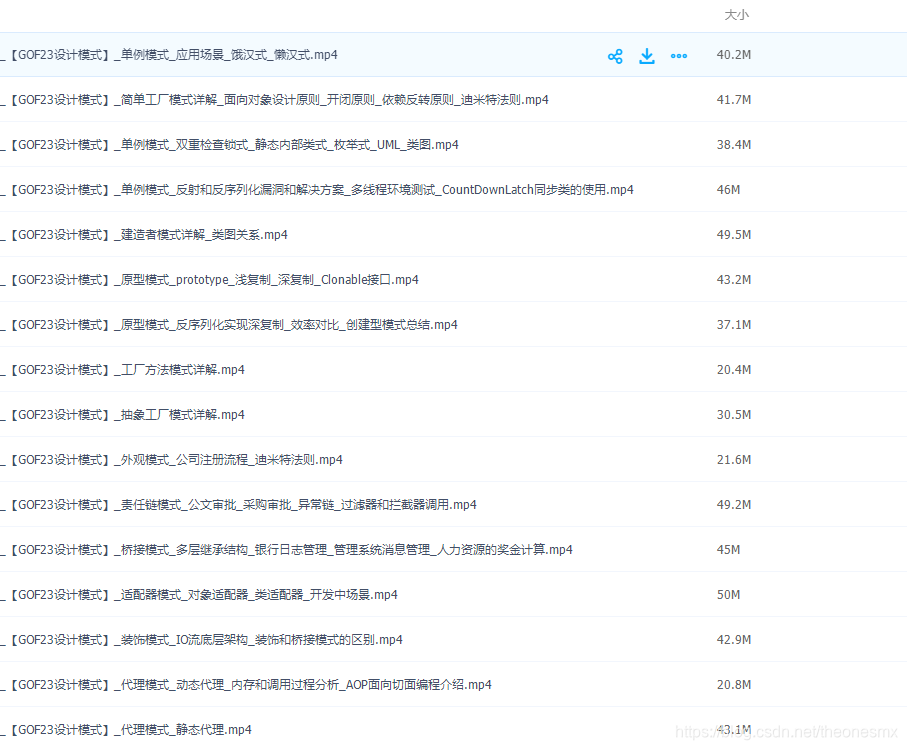This screenshot has height=750, width=907.
Task: Open 单例模式_反射和反序列化漏洞 CountDownLatch file
Action: click(316, 190)
